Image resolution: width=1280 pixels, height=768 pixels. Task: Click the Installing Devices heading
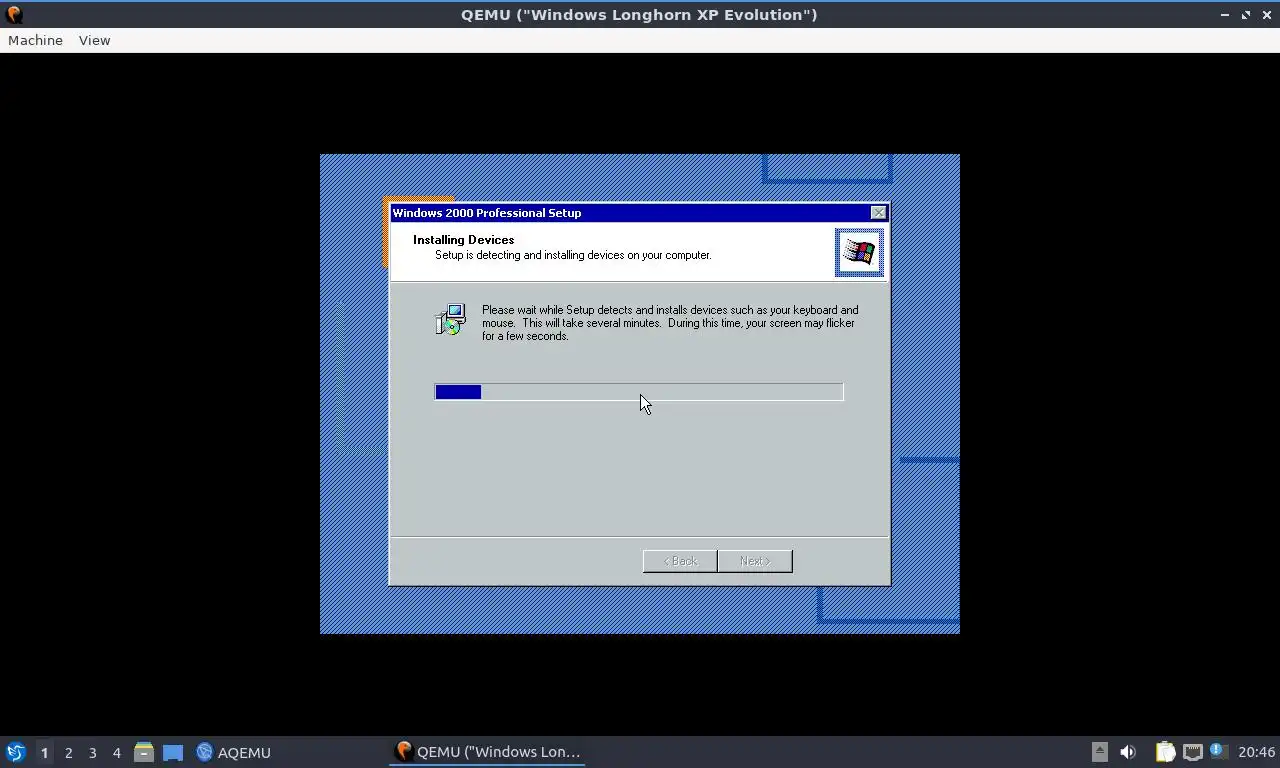[463, 240]
